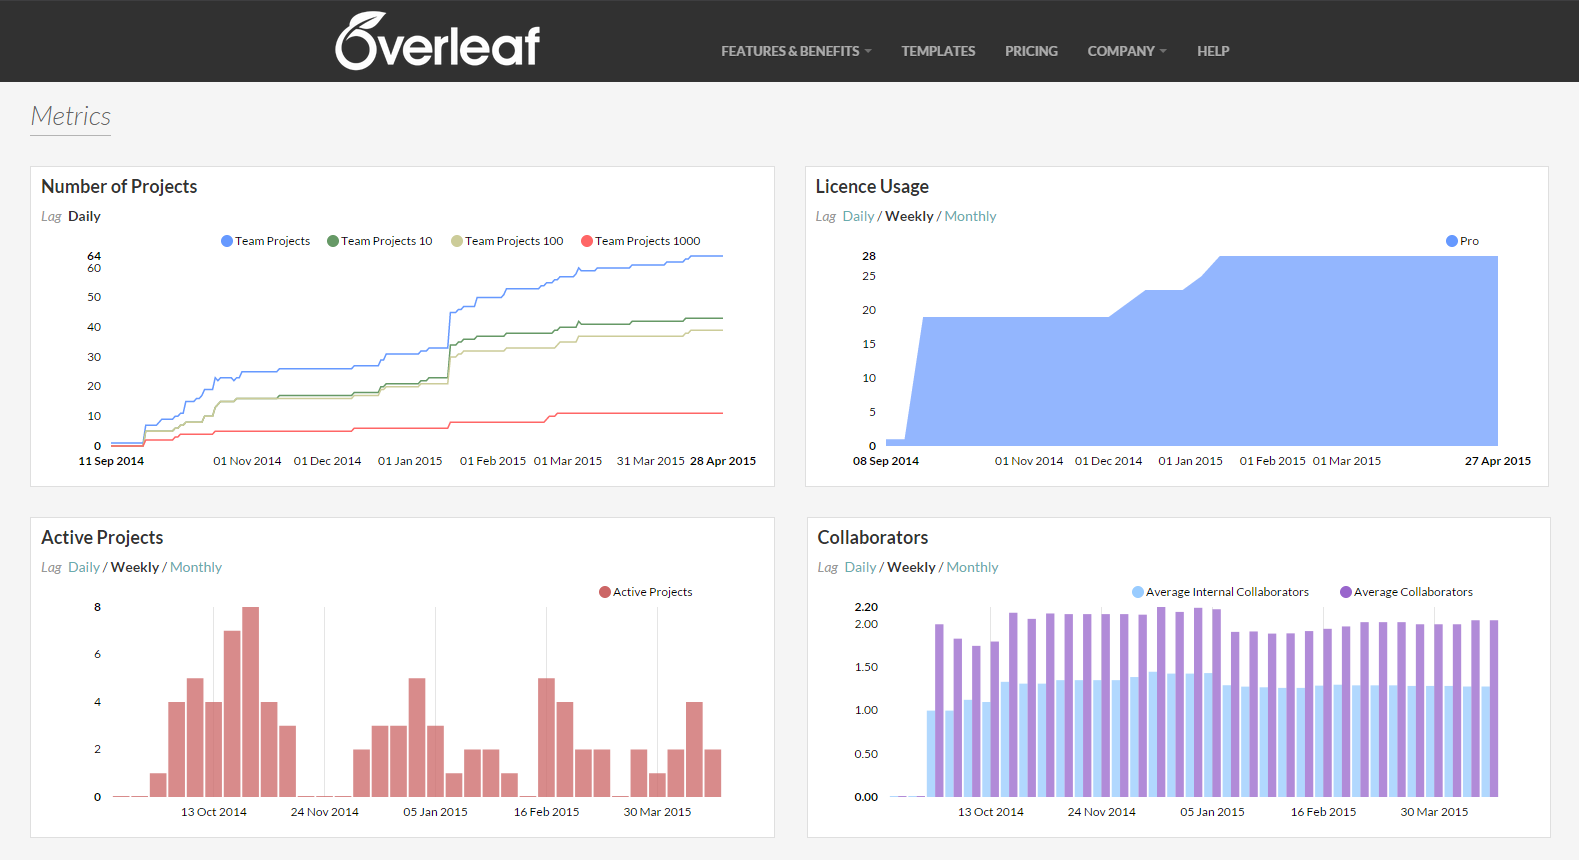
Task: Set Collaborators lag to Daily
Action: [860, 567]
